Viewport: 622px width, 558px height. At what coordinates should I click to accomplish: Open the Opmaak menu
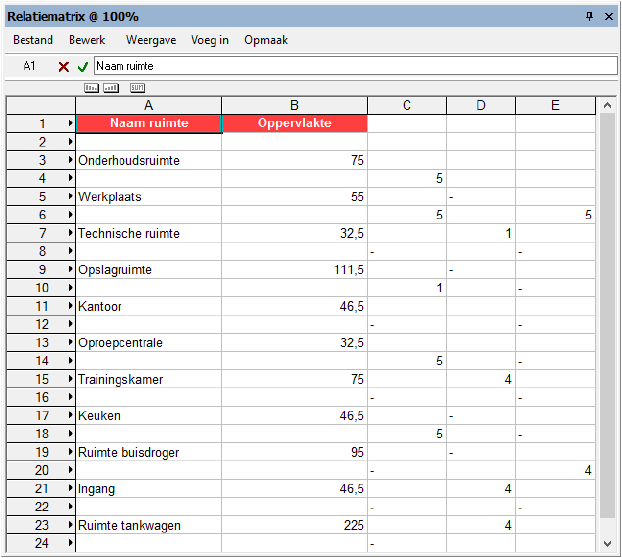(266, 40)
